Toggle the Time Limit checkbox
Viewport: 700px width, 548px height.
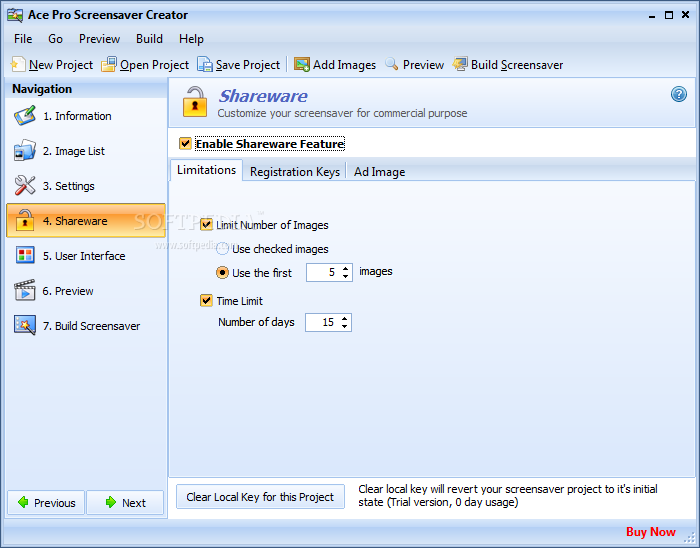(206, 300)
